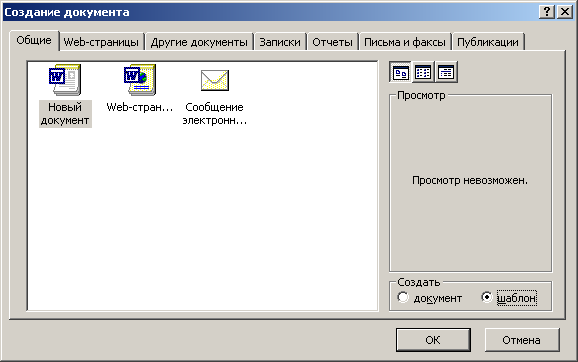
Task: Select the Сообщение электронной почты envelope icon
Action: coord(215,80)
